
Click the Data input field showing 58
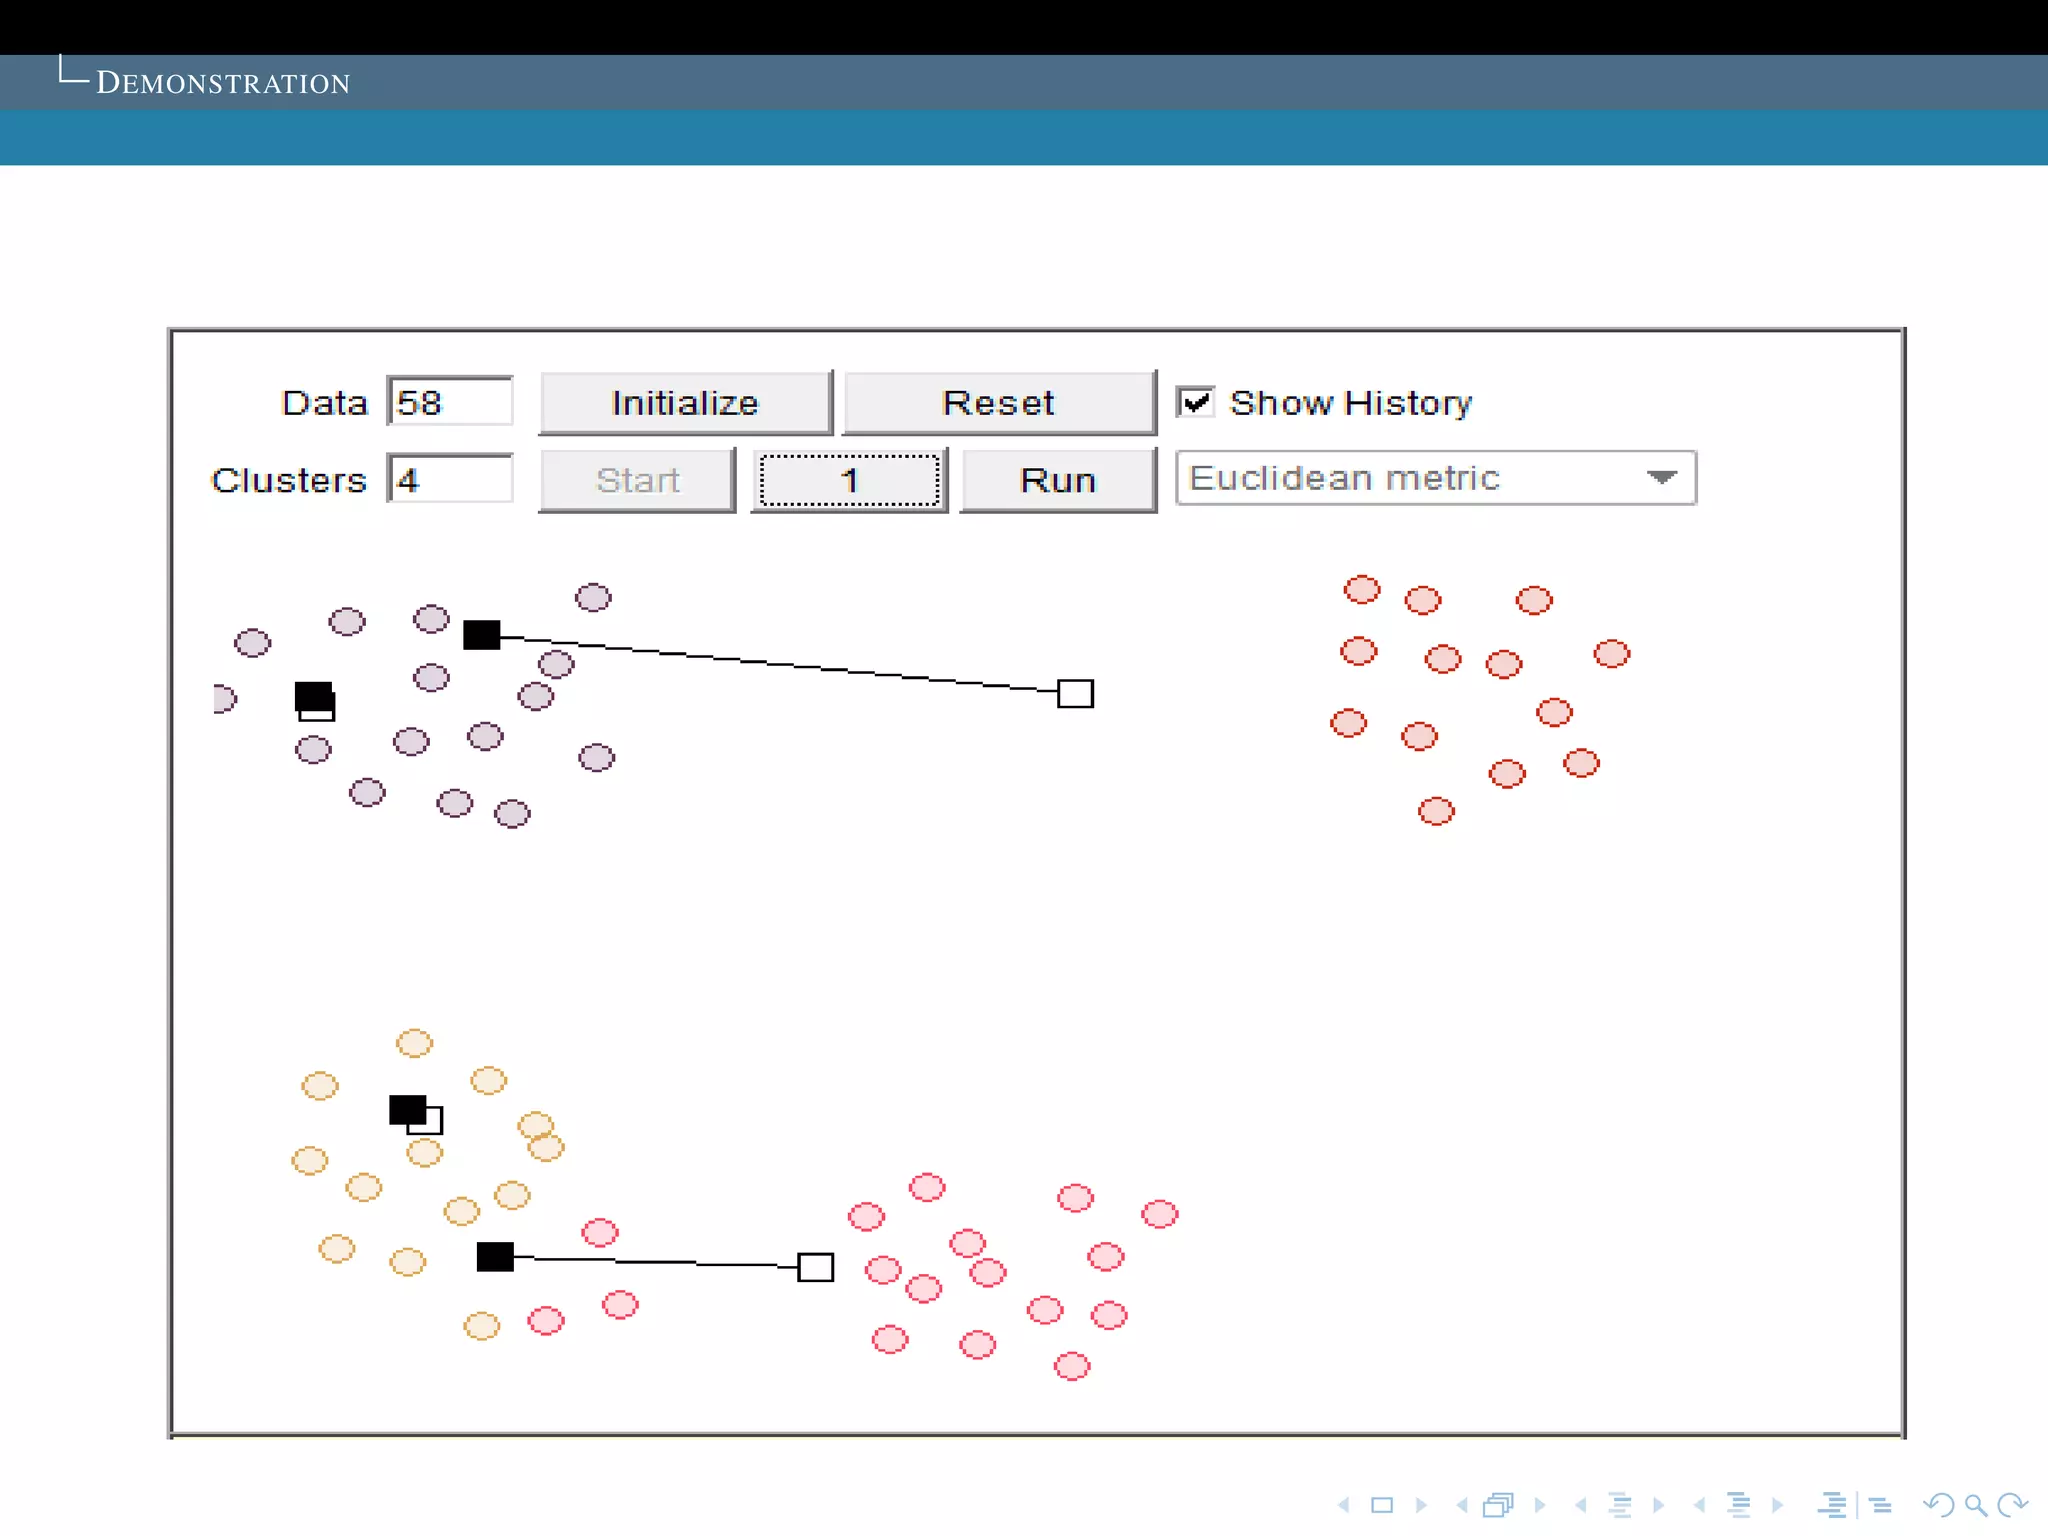coord(450,402)
